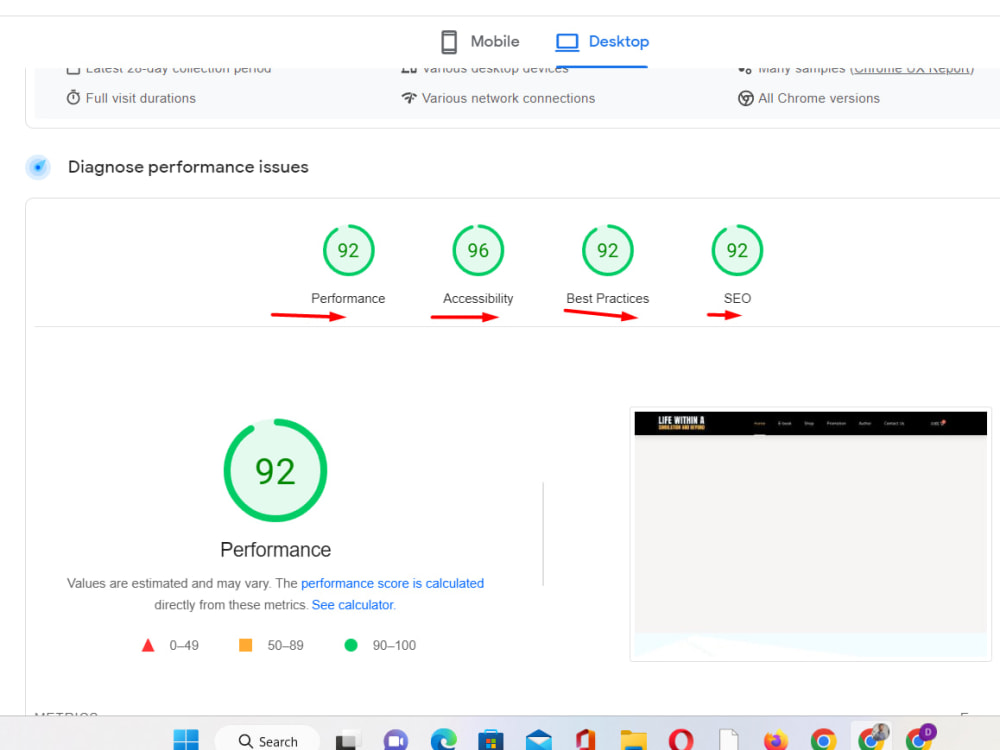Viewport: 1000px width, 750px height.
Task: Click the 'Diagnose performance issues' heading
Action: tap(188, 167)
